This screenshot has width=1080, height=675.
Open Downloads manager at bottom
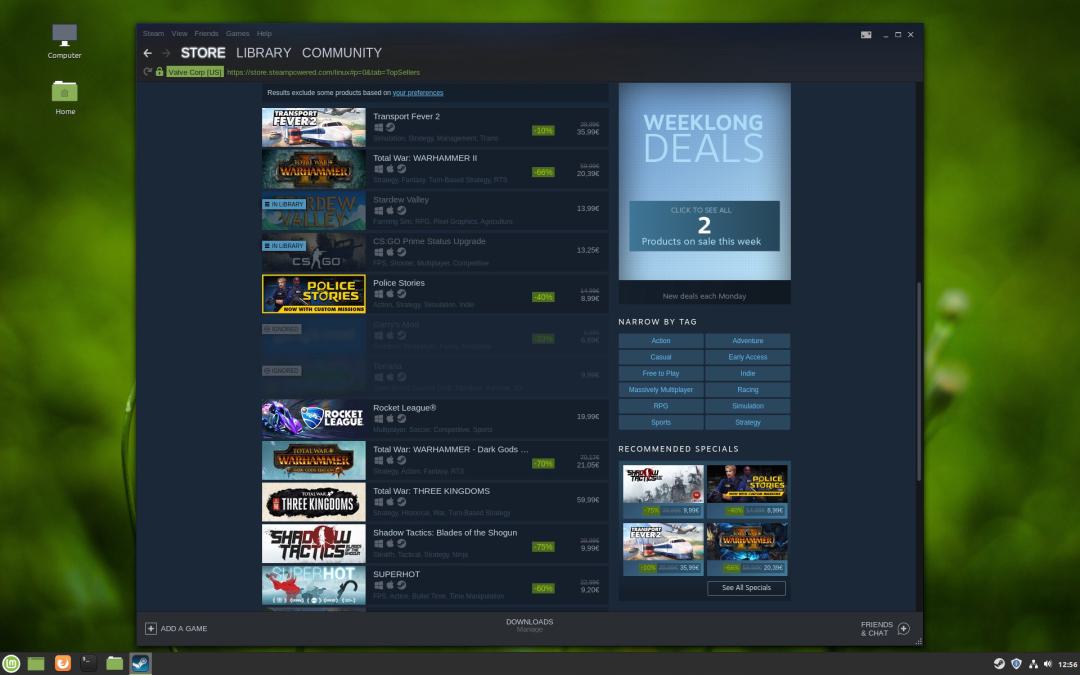tap(529, 625)
